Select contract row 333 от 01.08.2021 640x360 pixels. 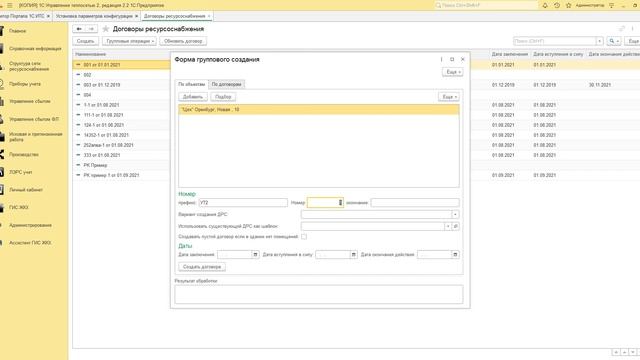[122, 155]
